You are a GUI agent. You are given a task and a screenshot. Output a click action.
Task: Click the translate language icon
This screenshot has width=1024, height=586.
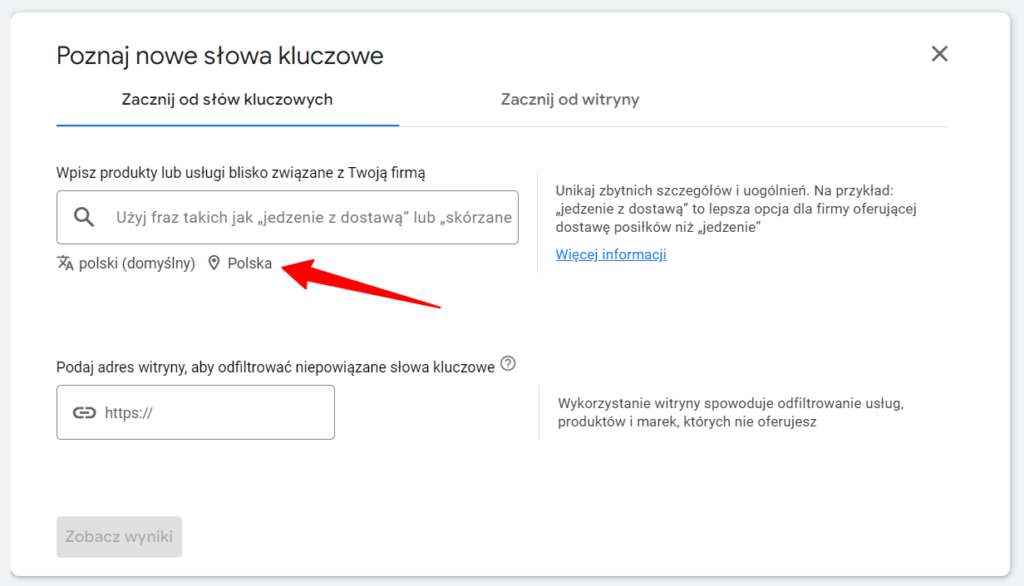point(65,263)
